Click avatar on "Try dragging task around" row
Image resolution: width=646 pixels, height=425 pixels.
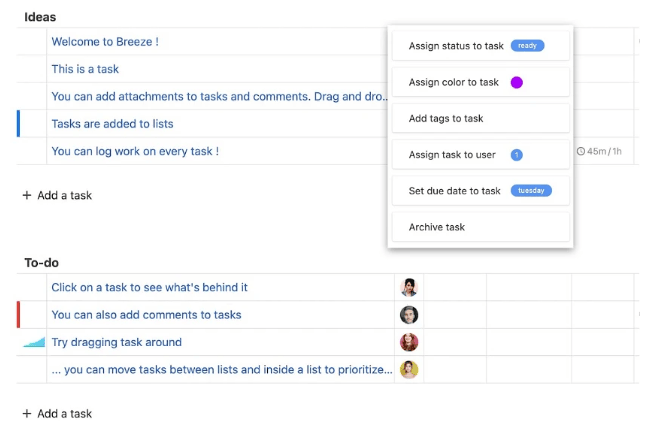click(x=408, y=342)
